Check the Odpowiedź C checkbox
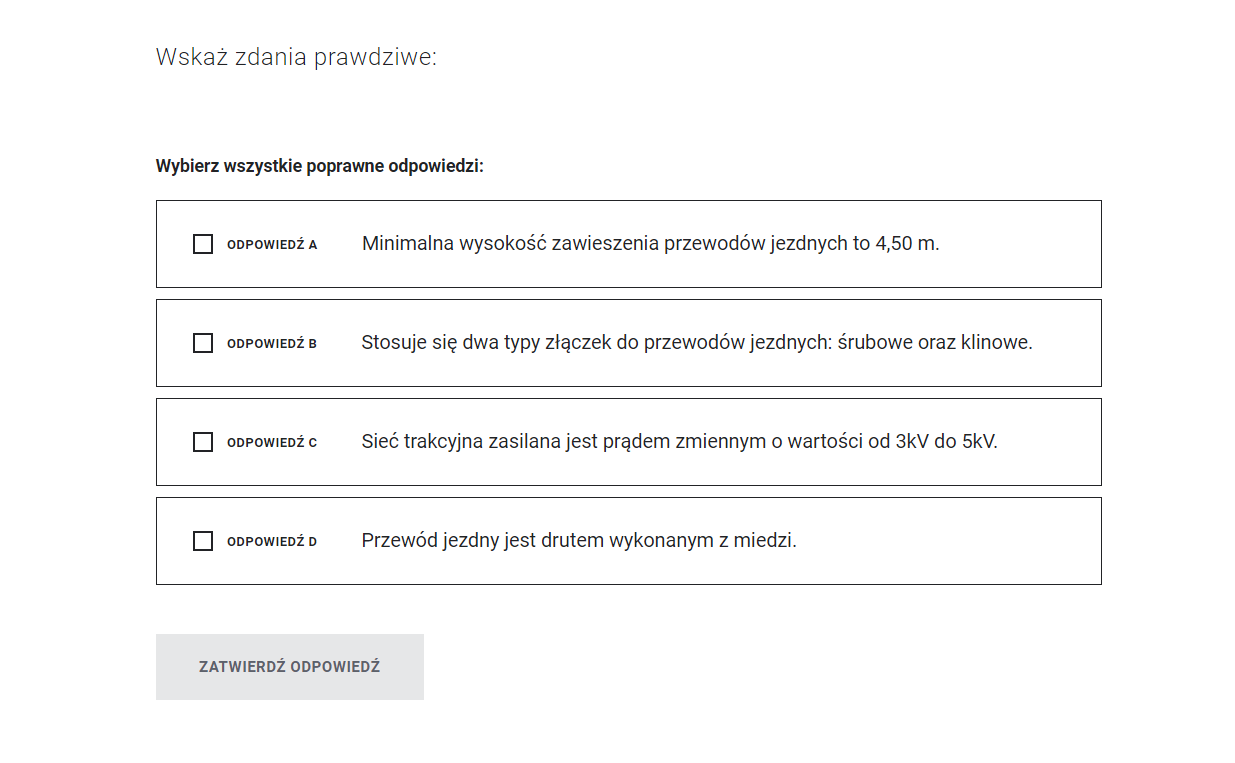Screen dimensions: 1235x763 pos(203,441)
